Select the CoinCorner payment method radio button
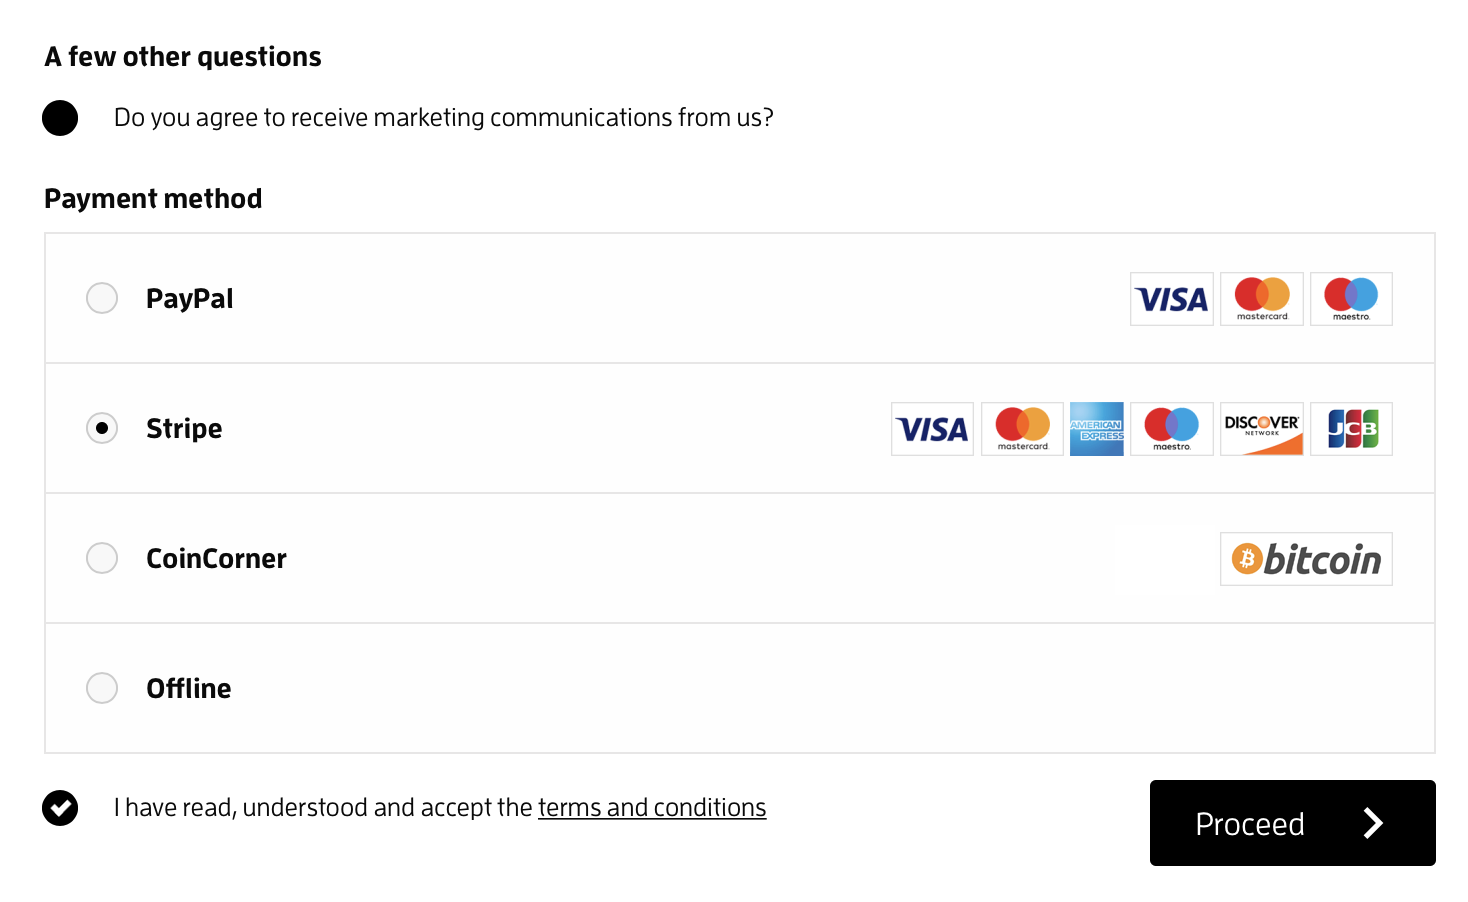The image size is (1468, 902). click(102, 558)
